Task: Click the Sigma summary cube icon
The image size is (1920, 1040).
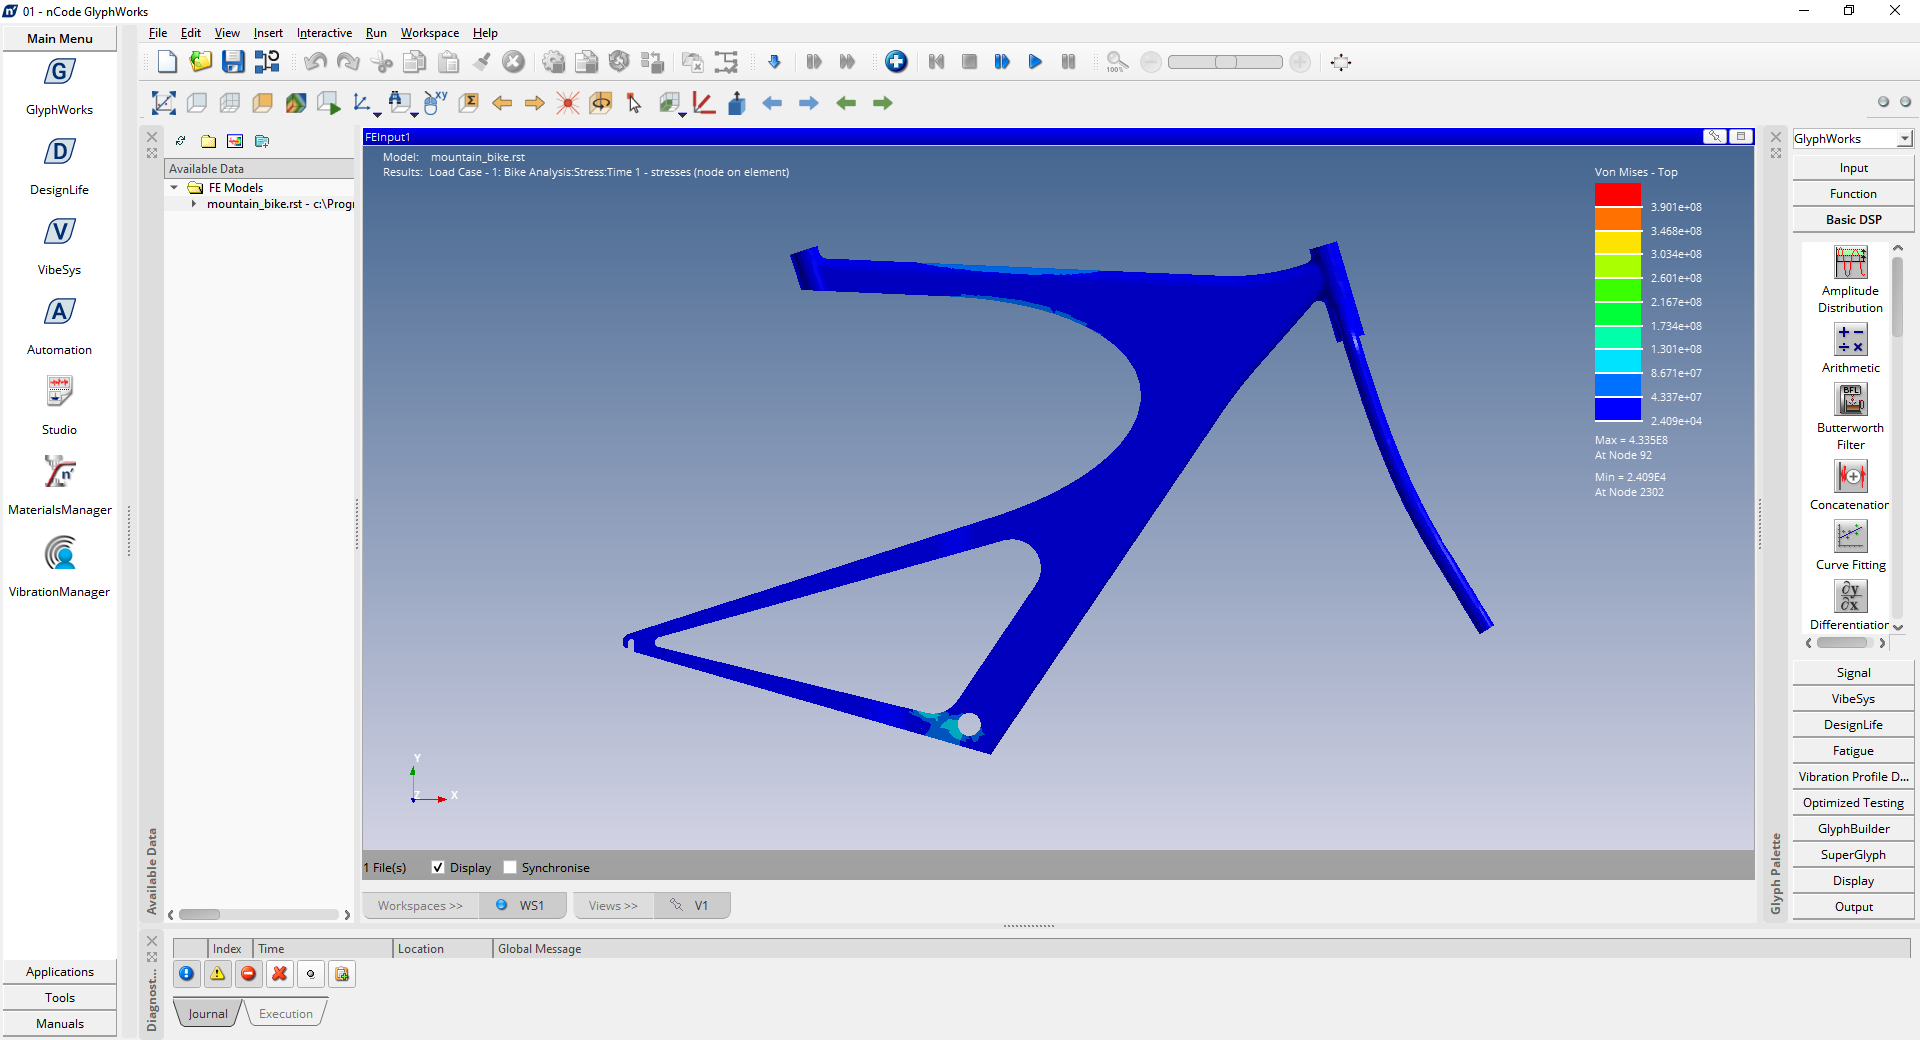Action: [469, 103]
